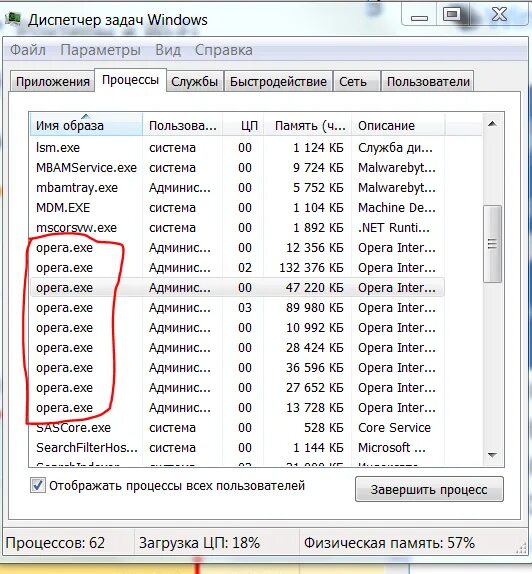The width and height of the screenshot is (532, 574).
Task: Select opera.exe using 28 424 КБ
Action: [x=237, y=348]
